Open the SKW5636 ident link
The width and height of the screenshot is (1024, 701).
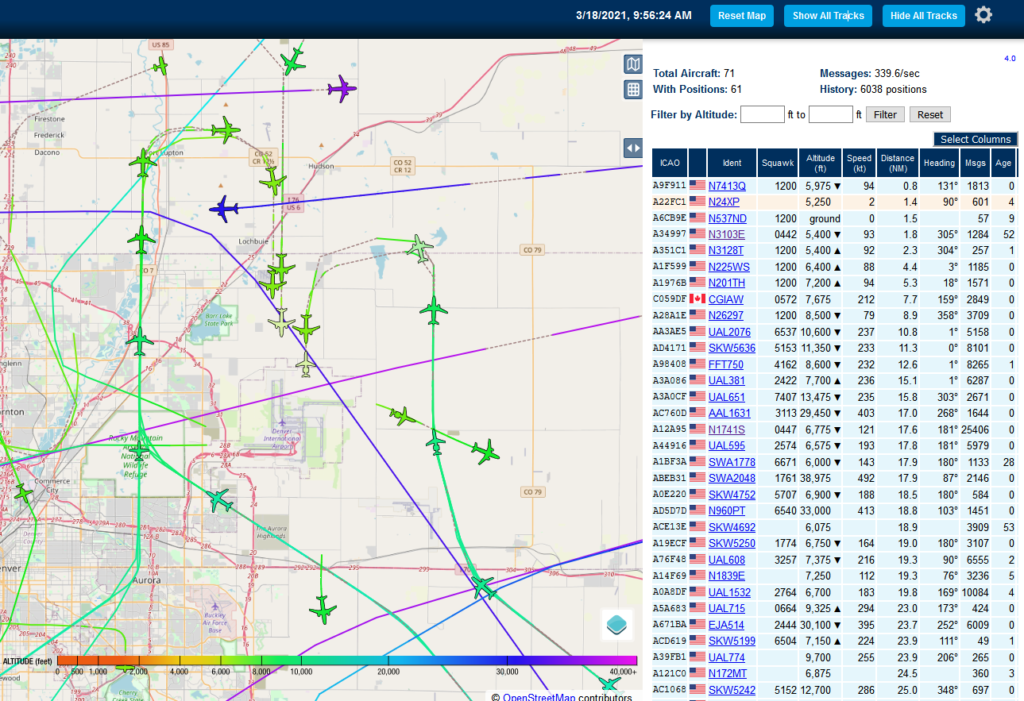coord(731,348)
